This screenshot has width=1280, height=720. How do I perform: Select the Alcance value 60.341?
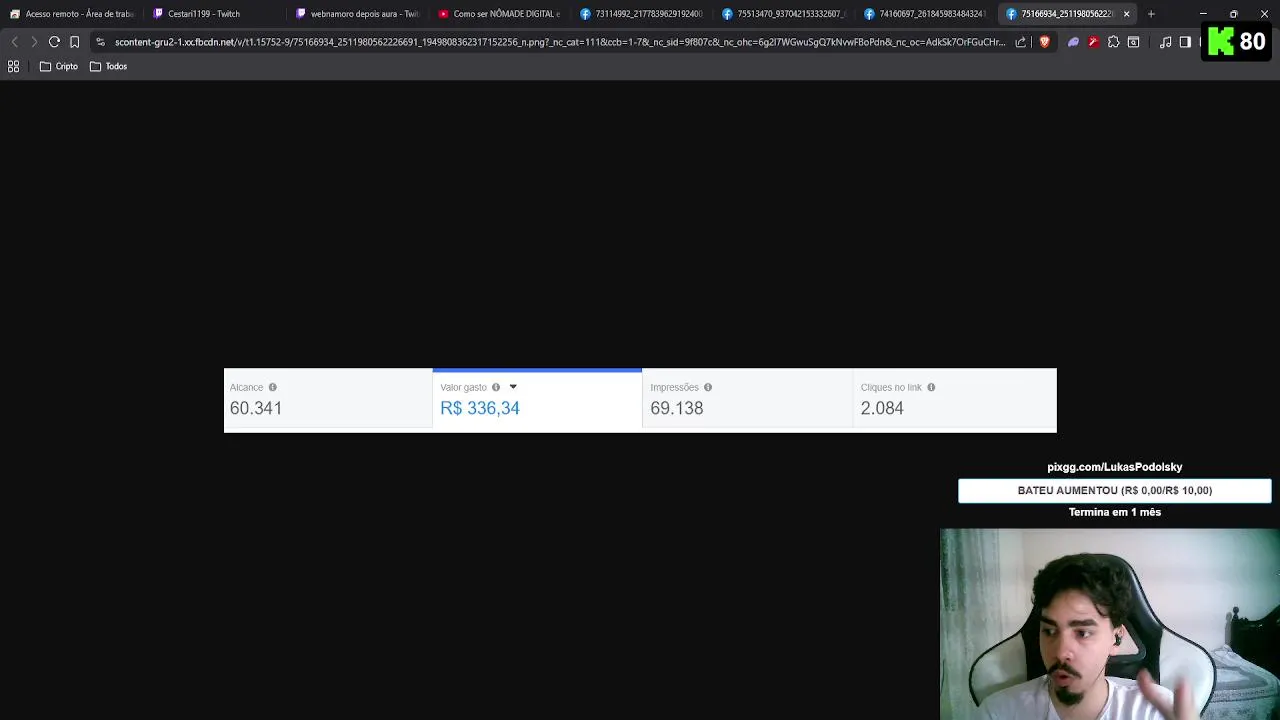point(256,408)
